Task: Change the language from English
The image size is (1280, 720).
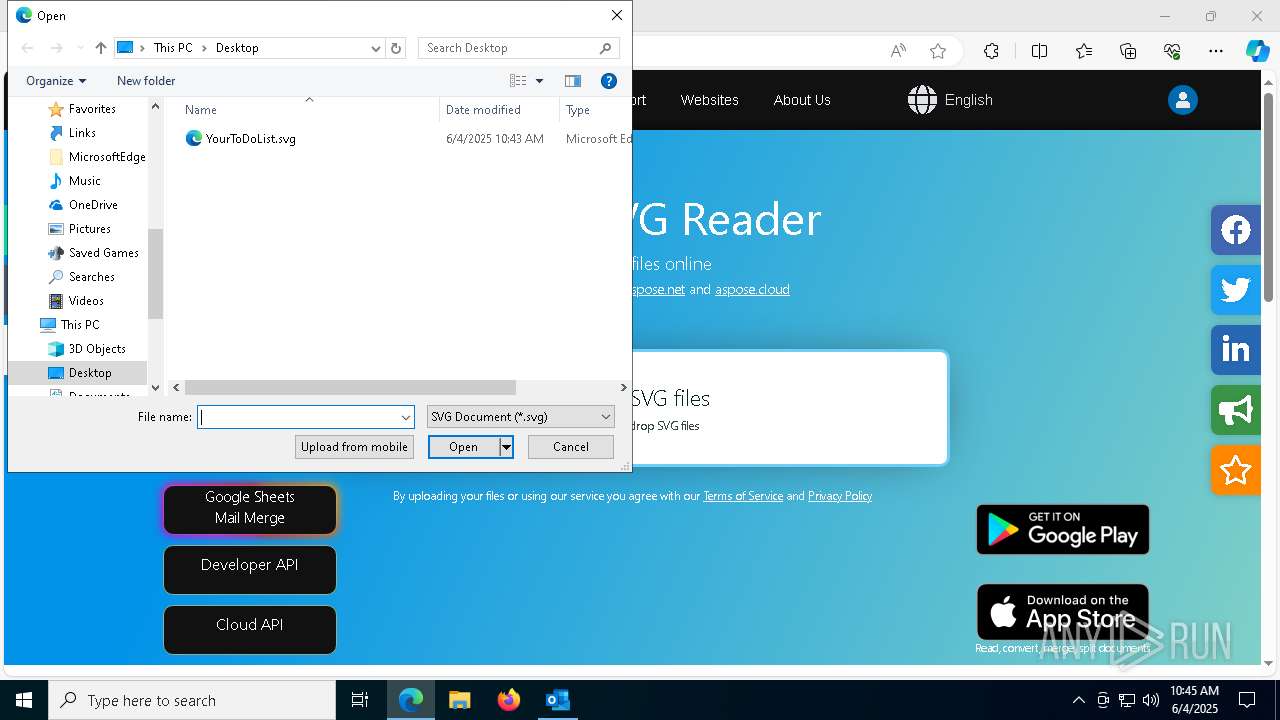Action: click(x=950, y=100)
